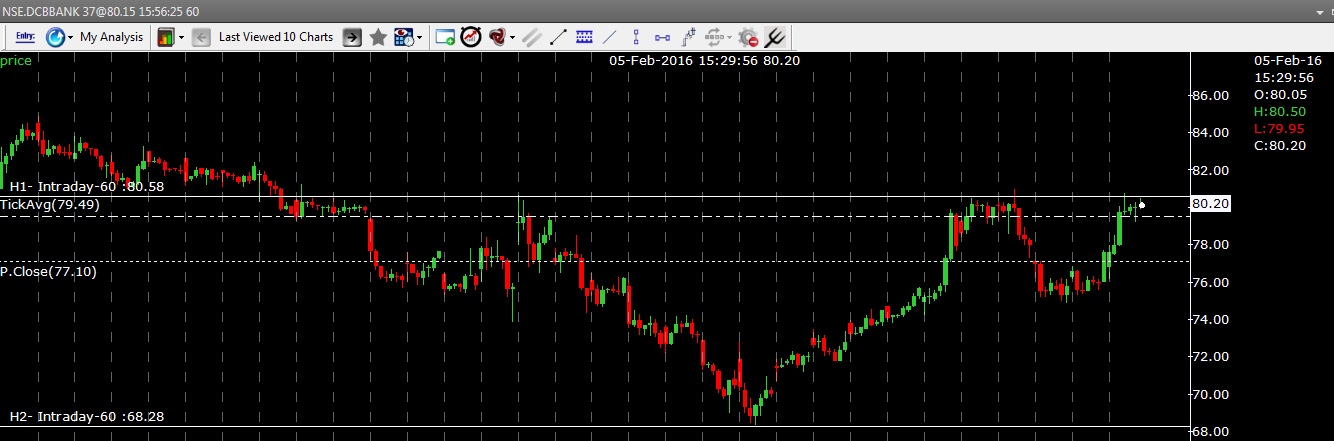Select the trend line with endpoints tool
1334x441 pixels.
(x=558, y=37)
